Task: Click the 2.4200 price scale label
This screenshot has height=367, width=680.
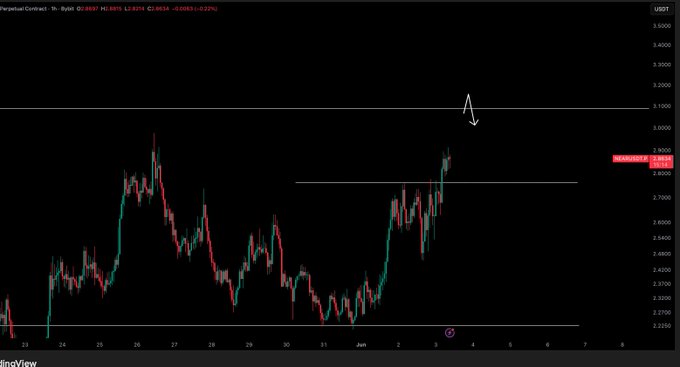Action: (661, 270)
